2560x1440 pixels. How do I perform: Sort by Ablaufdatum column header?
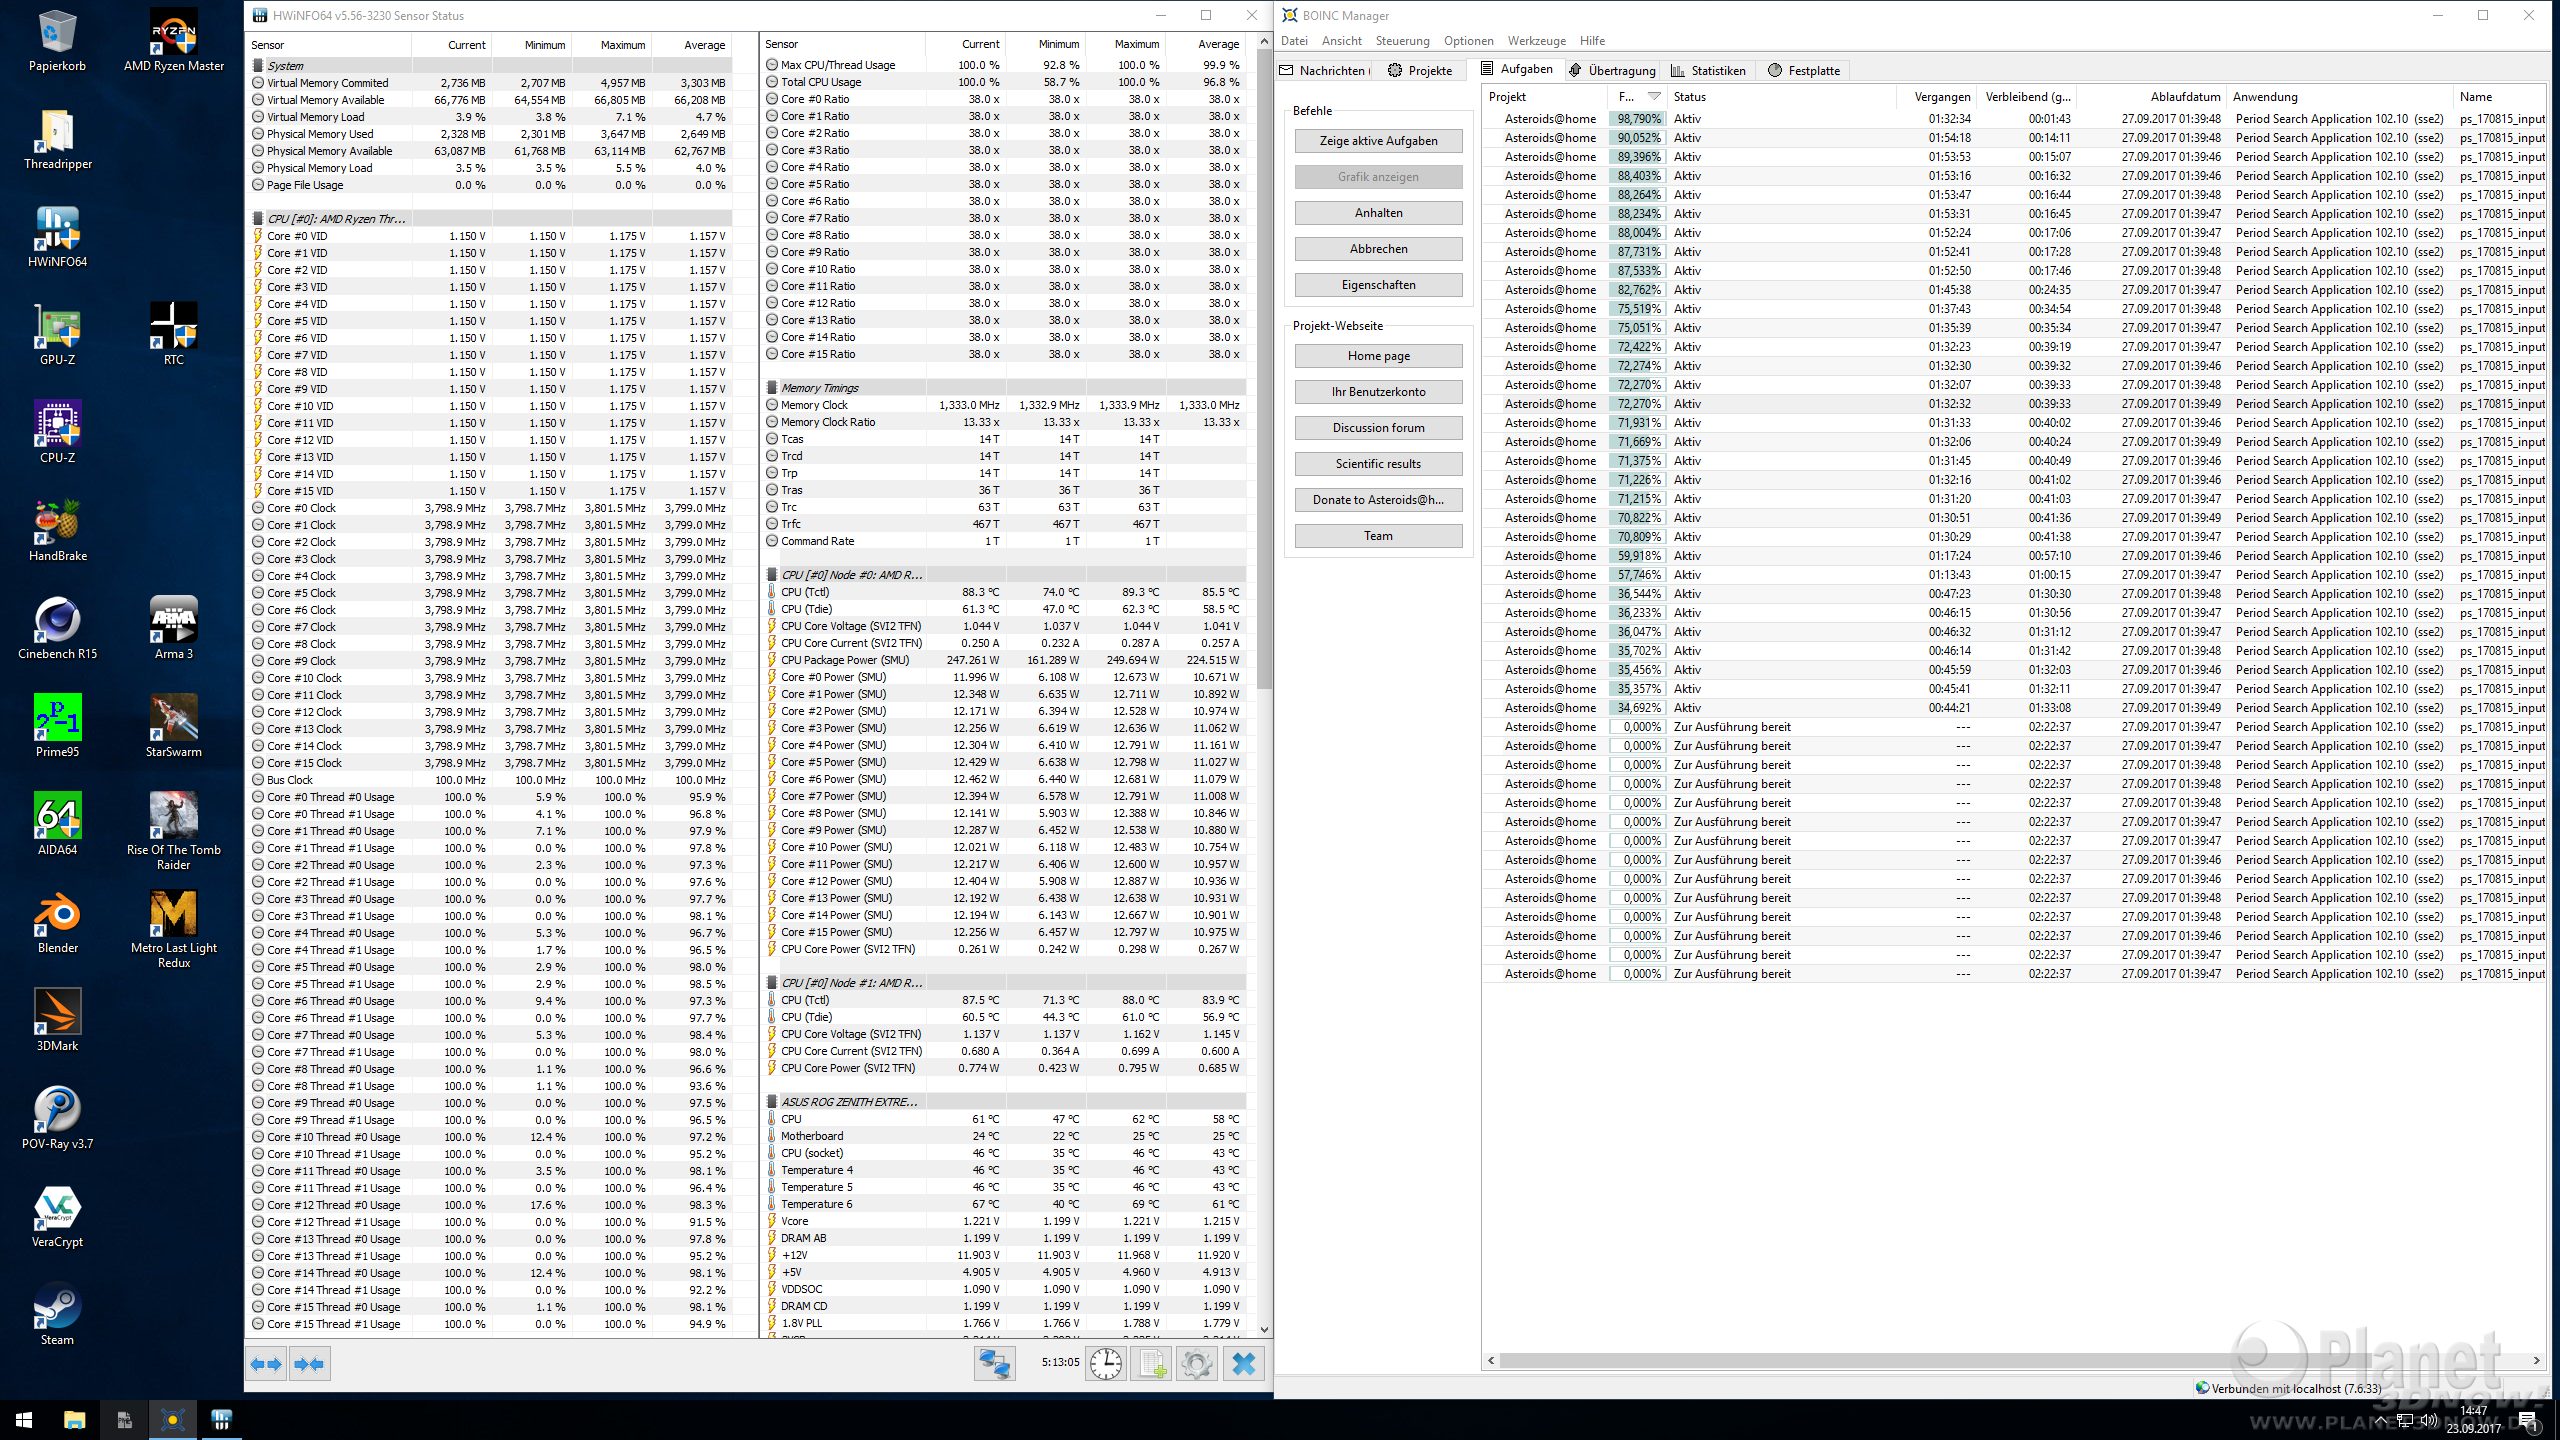click(x=2152, y=97)
